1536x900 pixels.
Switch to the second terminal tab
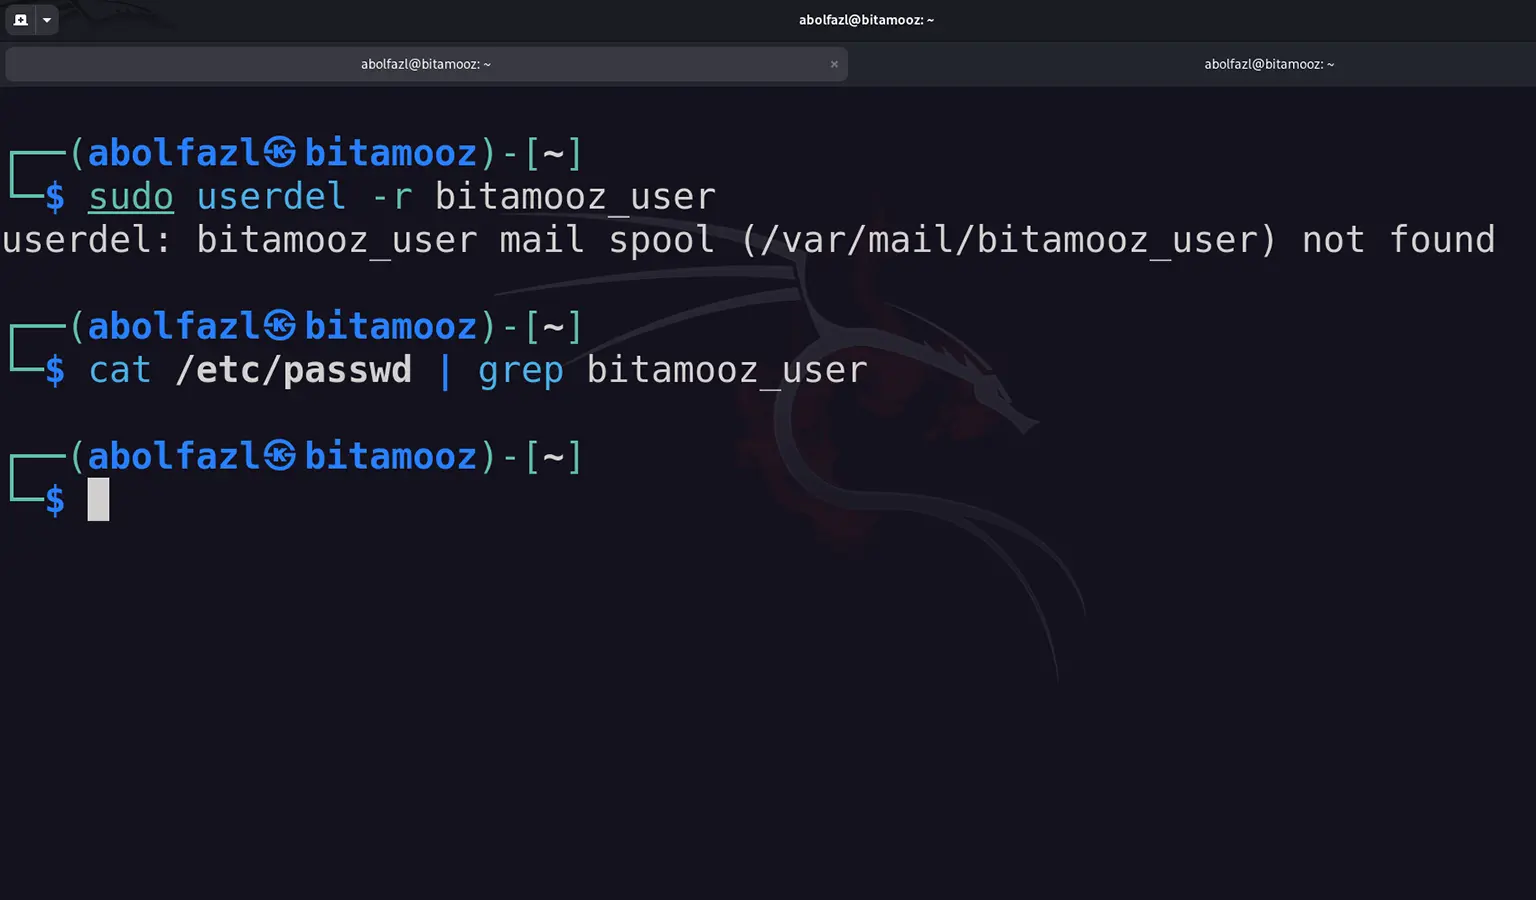tap(1268, 64)
